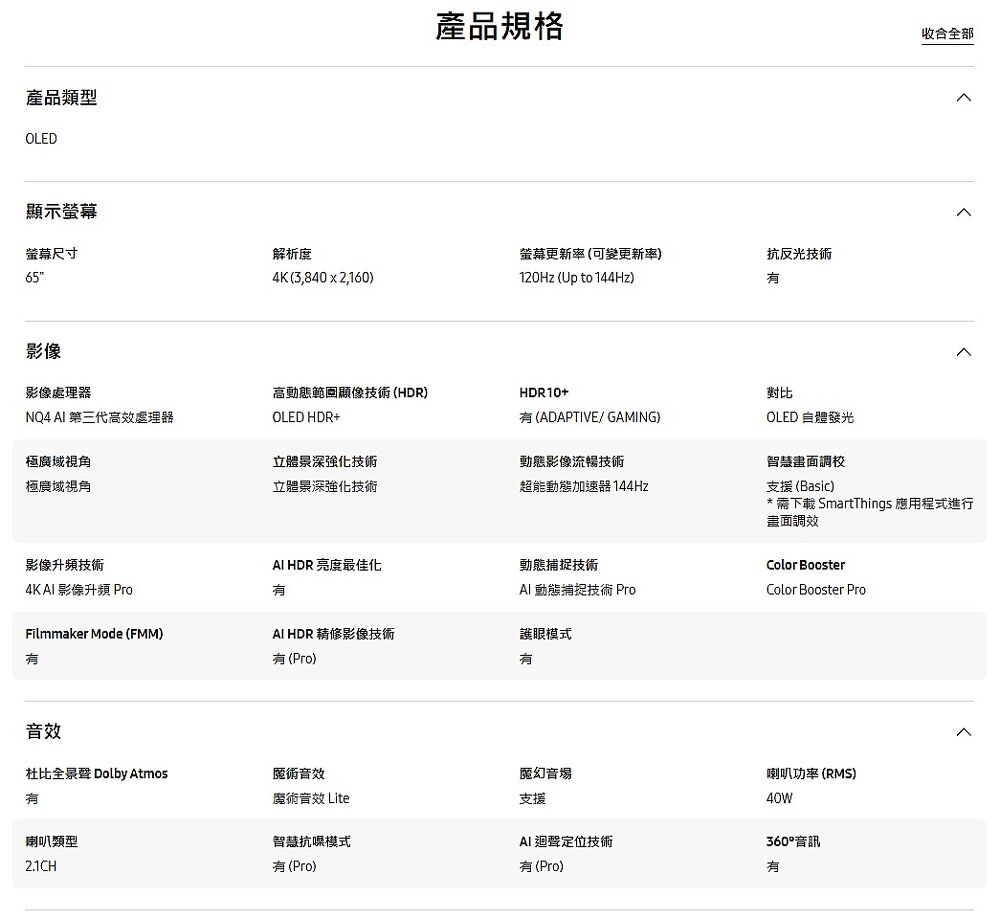Click the 產品類型 section title
Screen dimensions: 1000x919
(x=61, y=98)
